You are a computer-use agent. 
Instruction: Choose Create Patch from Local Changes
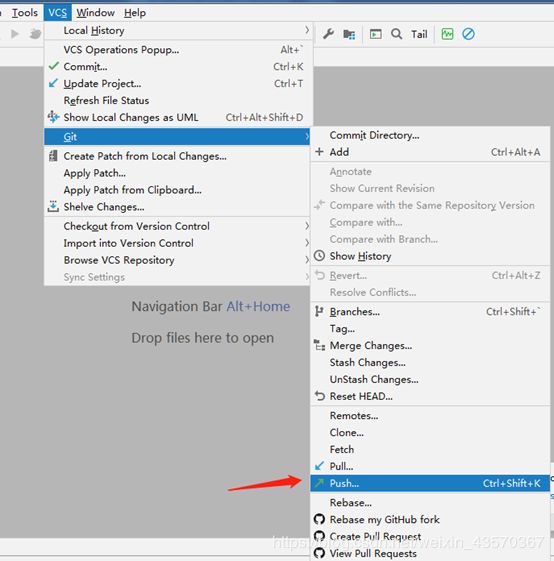177,156
